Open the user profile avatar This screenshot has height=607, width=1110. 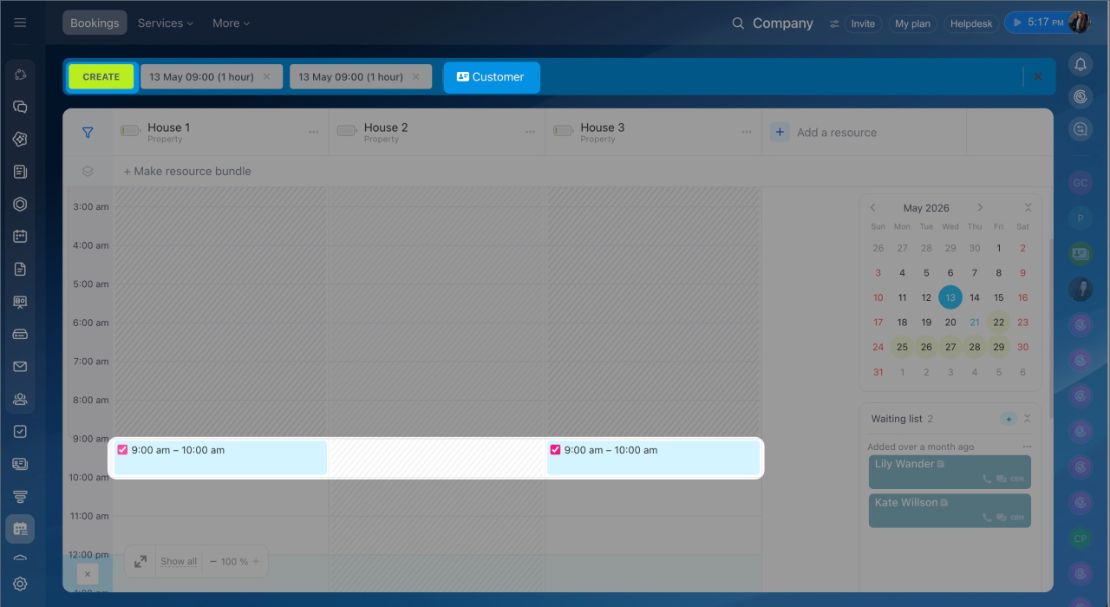click(1079, 23)
